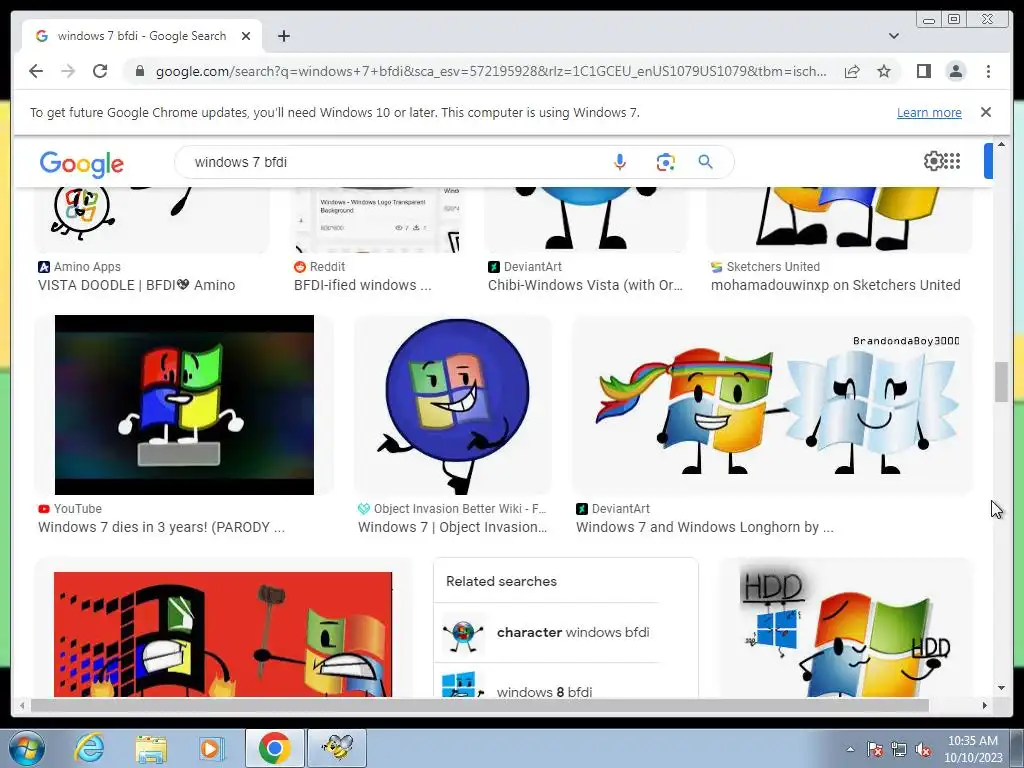Screen dimensions: 1024x768
Task: Bookmark this tab with the star icon
Action: point(884,71)
